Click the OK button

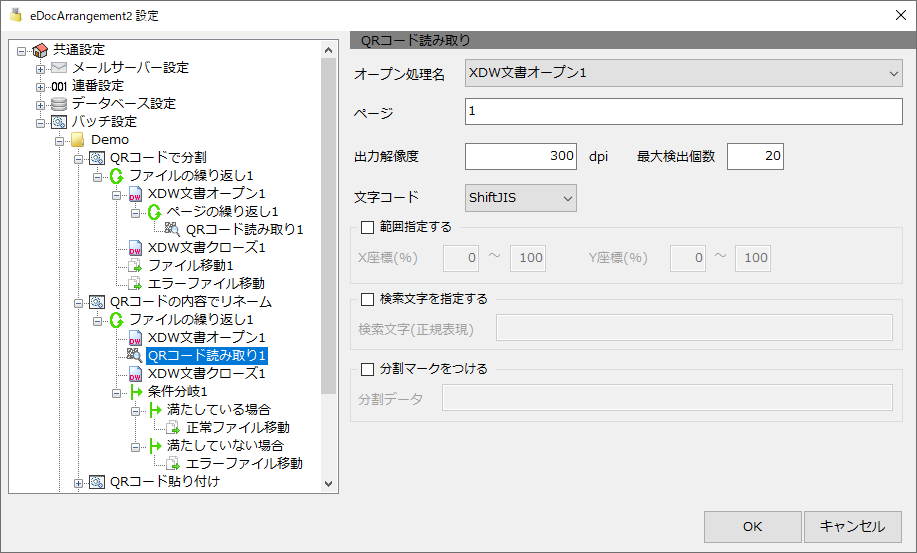[x=753, y=527]
